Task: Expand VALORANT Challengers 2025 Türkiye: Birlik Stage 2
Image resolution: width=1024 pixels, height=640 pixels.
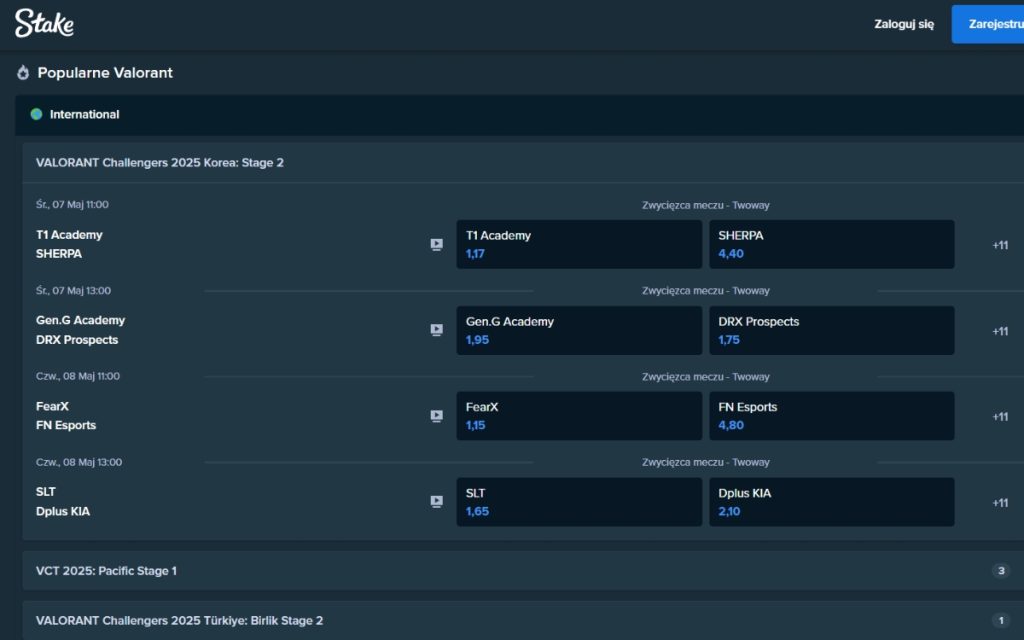Action: pos(179,620)
